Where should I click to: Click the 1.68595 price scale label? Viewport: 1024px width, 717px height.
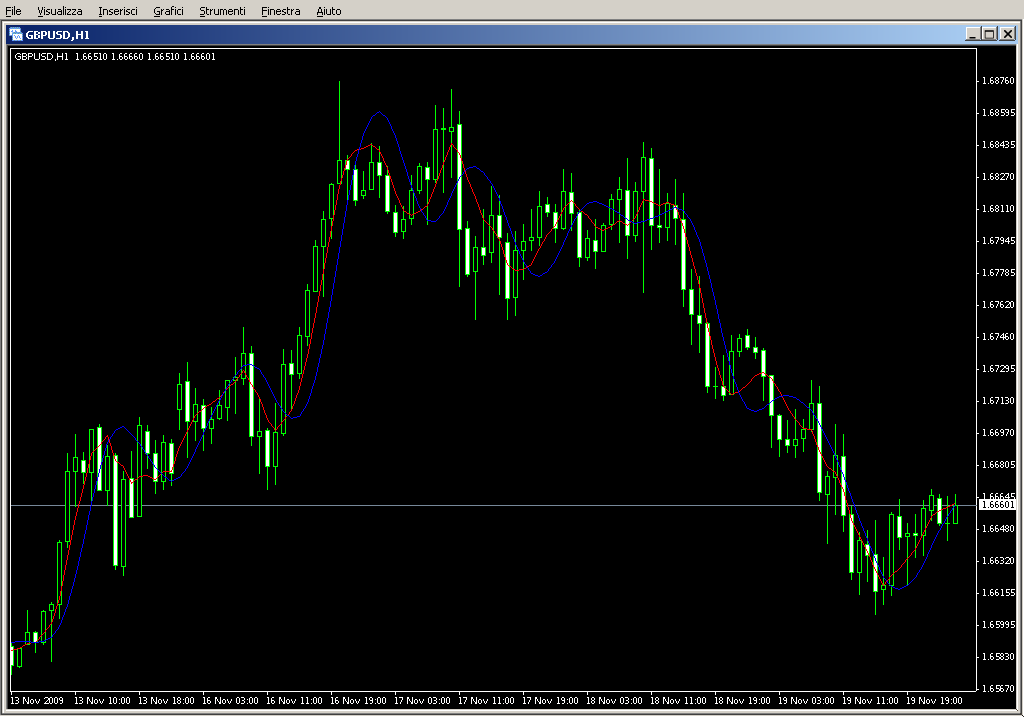click(999, 113)
